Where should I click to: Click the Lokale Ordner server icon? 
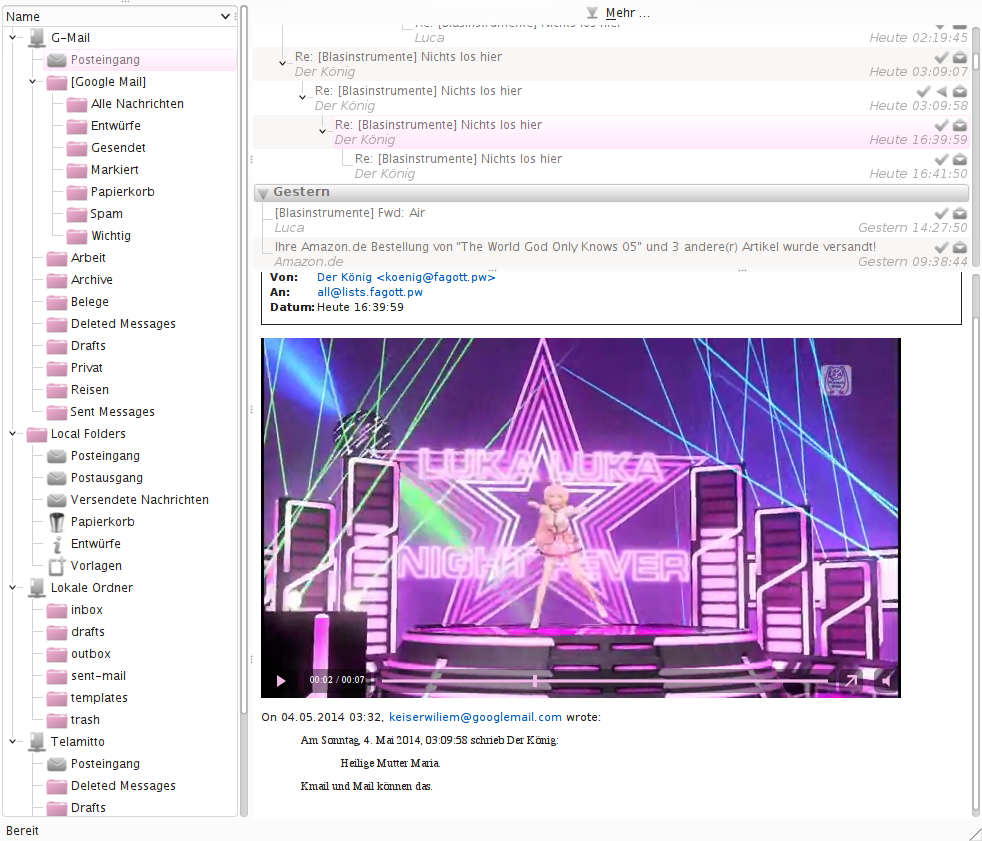coord(37,588)
